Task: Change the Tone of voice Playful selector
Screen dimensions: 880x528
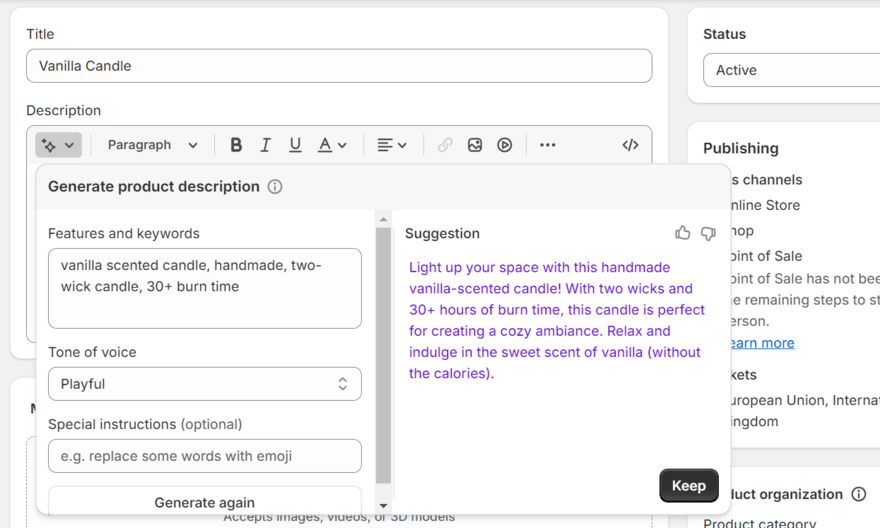Action: click(x=205, y=384)
